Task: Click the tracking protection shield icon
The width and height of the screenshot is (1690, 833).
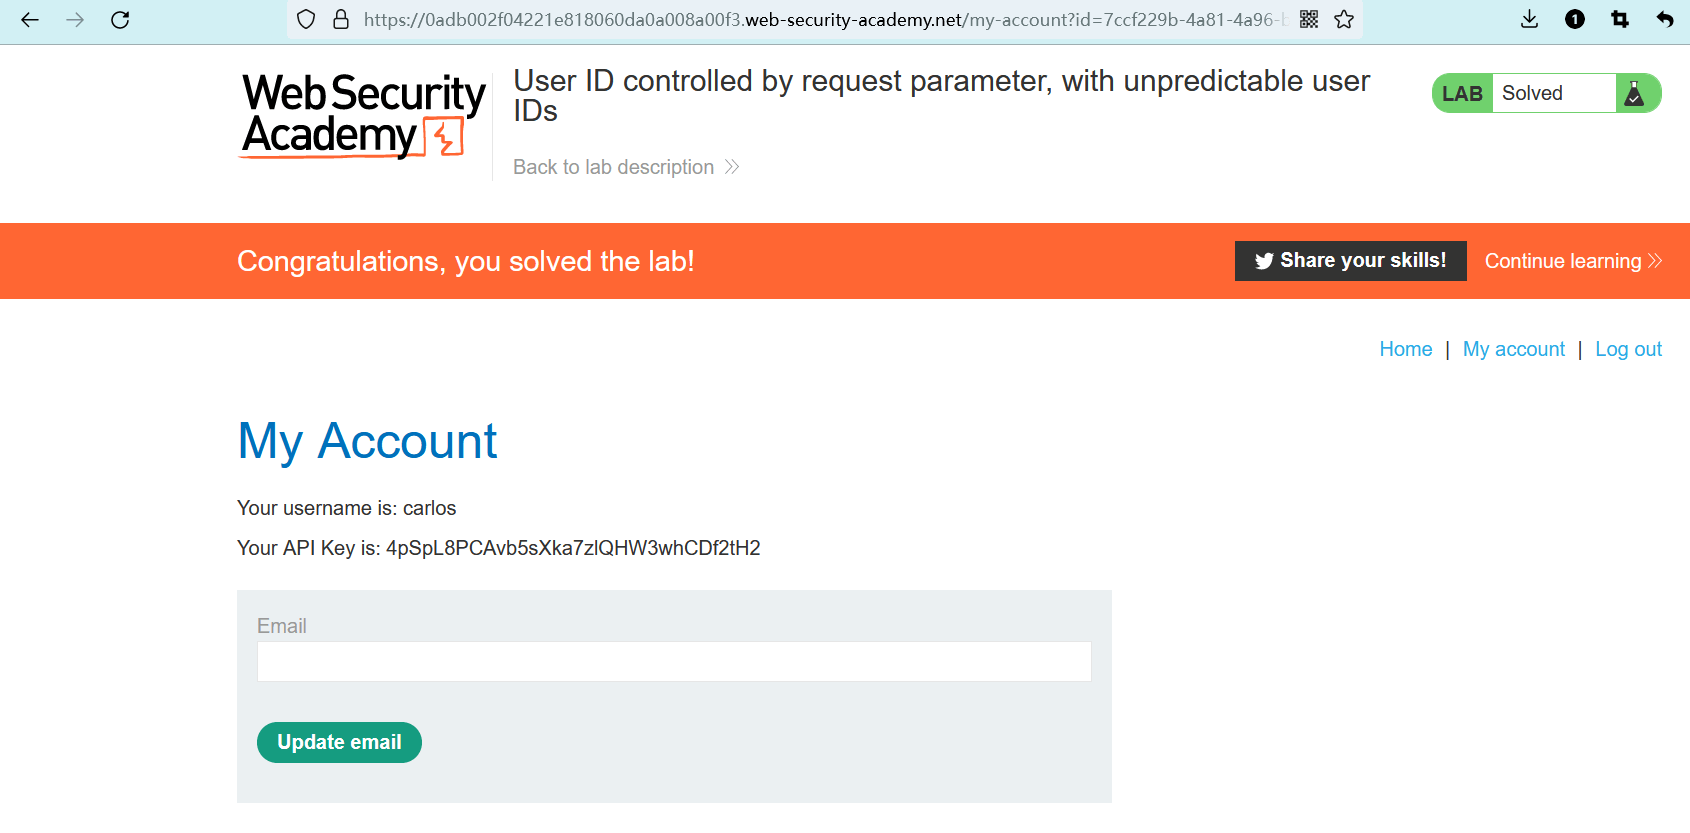Action: coord(307,20)
